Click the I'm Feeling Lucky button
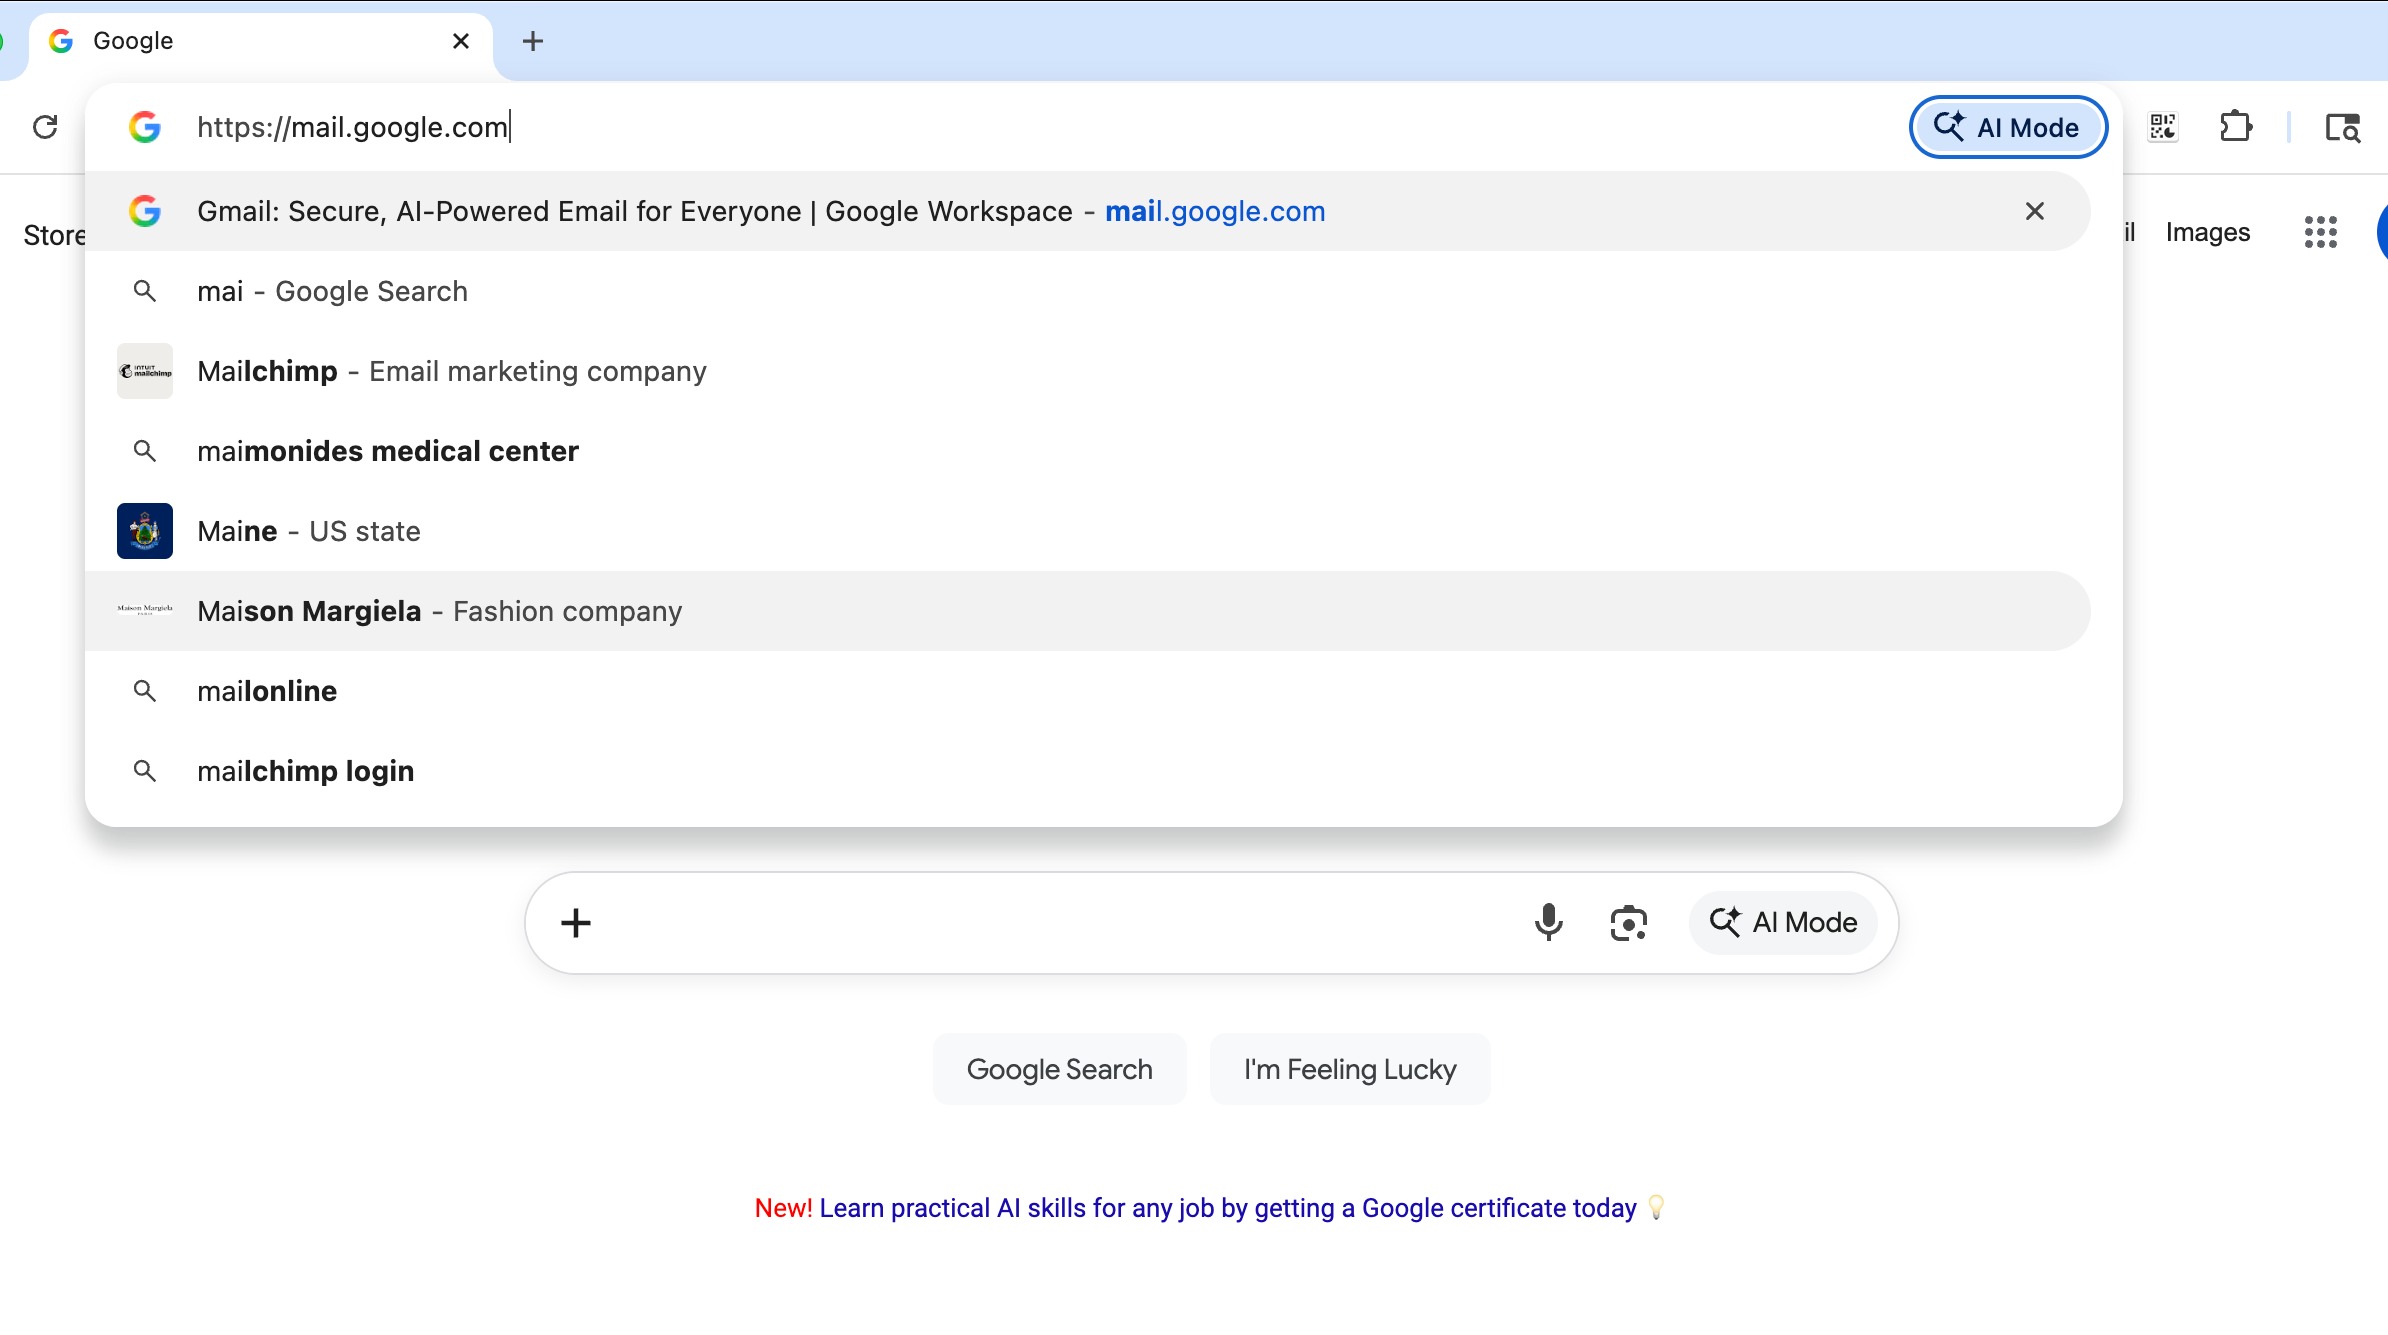 pyautogui.click(x=1350, y=1069)
